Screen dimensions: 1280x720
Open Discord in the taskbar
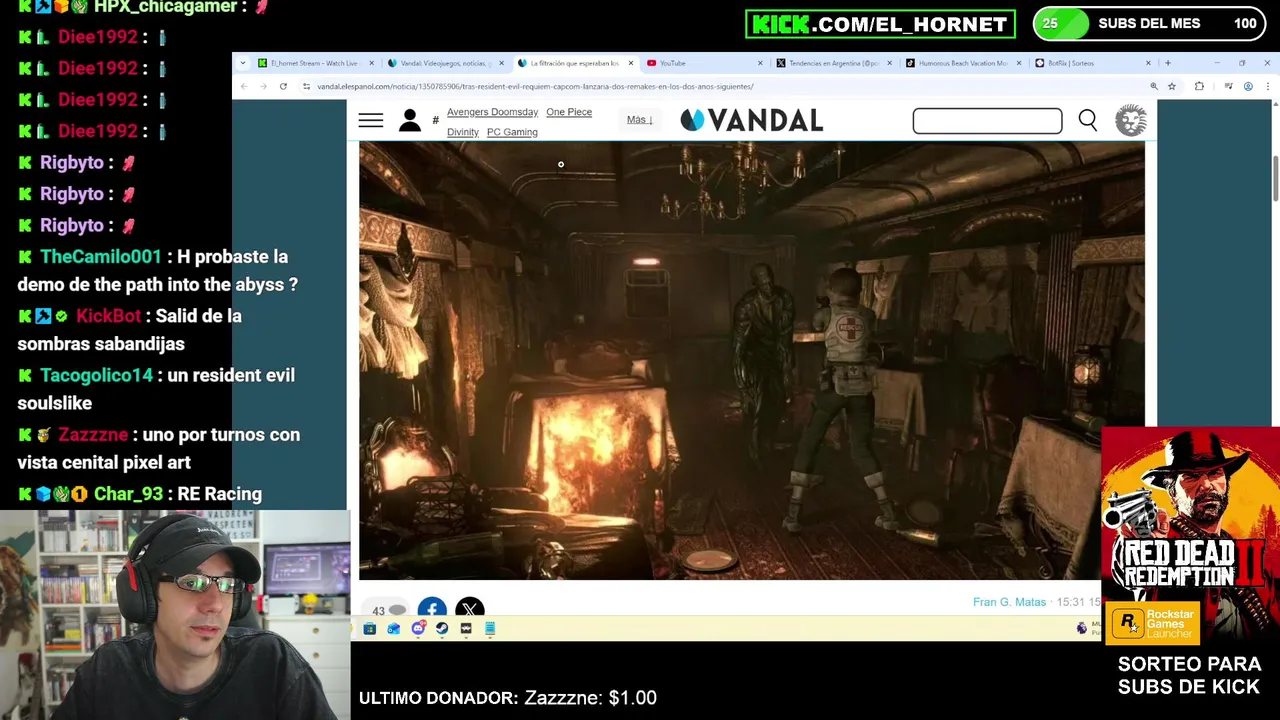pos(418,629)
